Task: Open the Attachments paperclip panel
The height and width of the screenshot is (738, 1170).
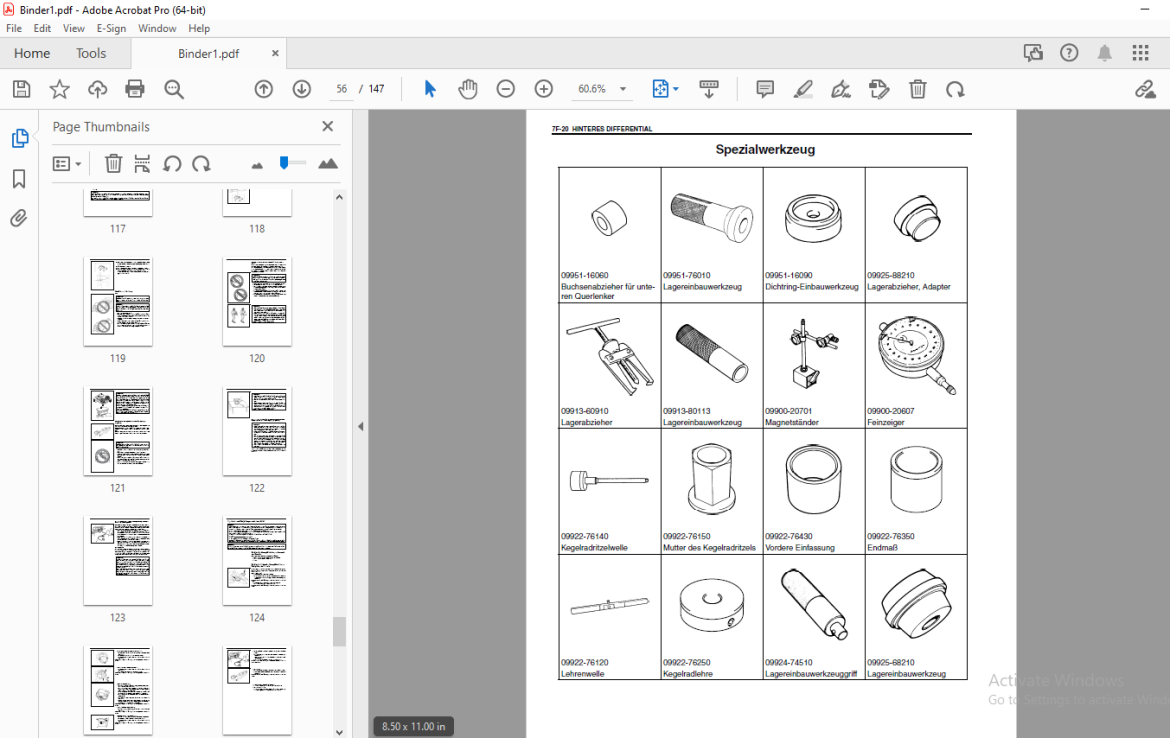Action: click(x=19, y=218)
